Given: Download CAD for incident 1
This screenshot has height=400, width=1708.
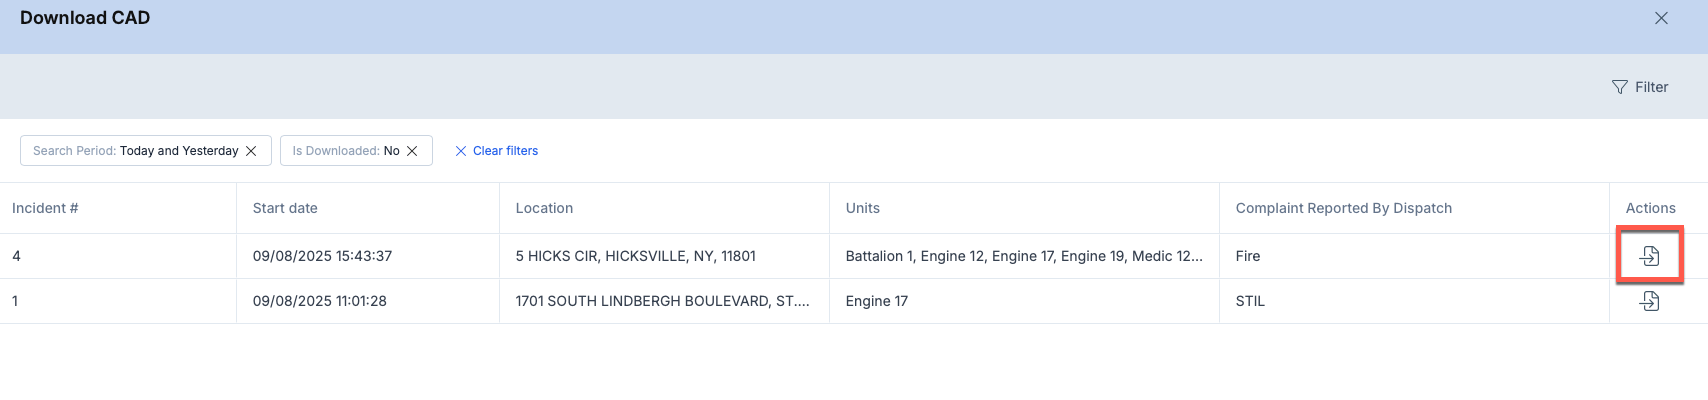Looking at the screenshot, I should [x=1650, y=301].
